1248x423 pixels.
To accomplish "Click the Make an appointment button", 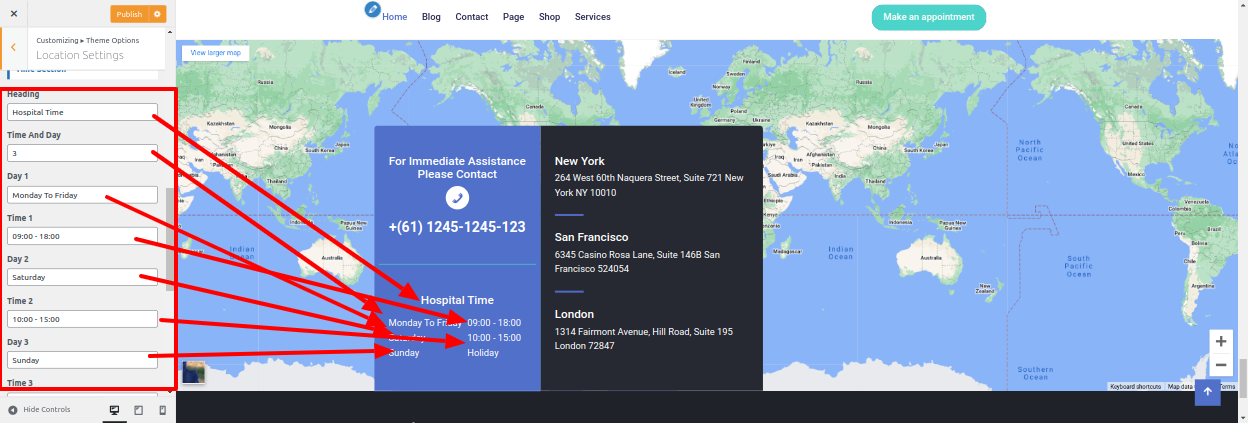I will point(928,17).
